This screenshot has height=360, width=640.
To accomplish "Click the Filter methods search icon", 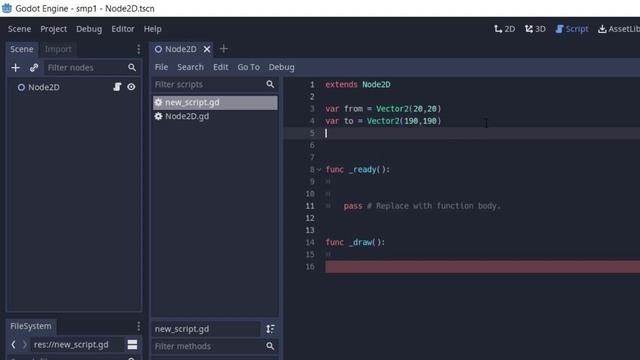I will [270, 346].
